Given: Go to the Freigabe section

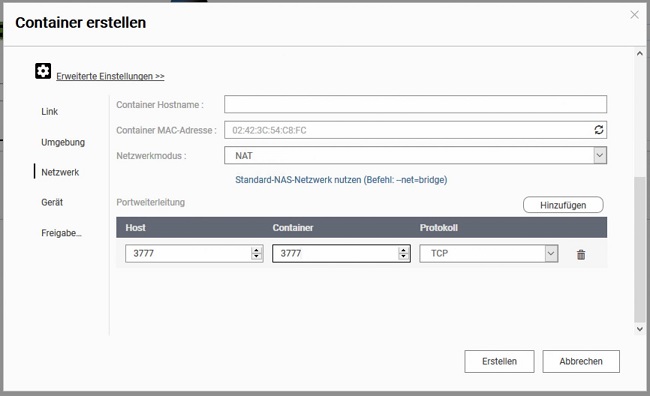Looking at the screenshot, I should click(61, 233).
